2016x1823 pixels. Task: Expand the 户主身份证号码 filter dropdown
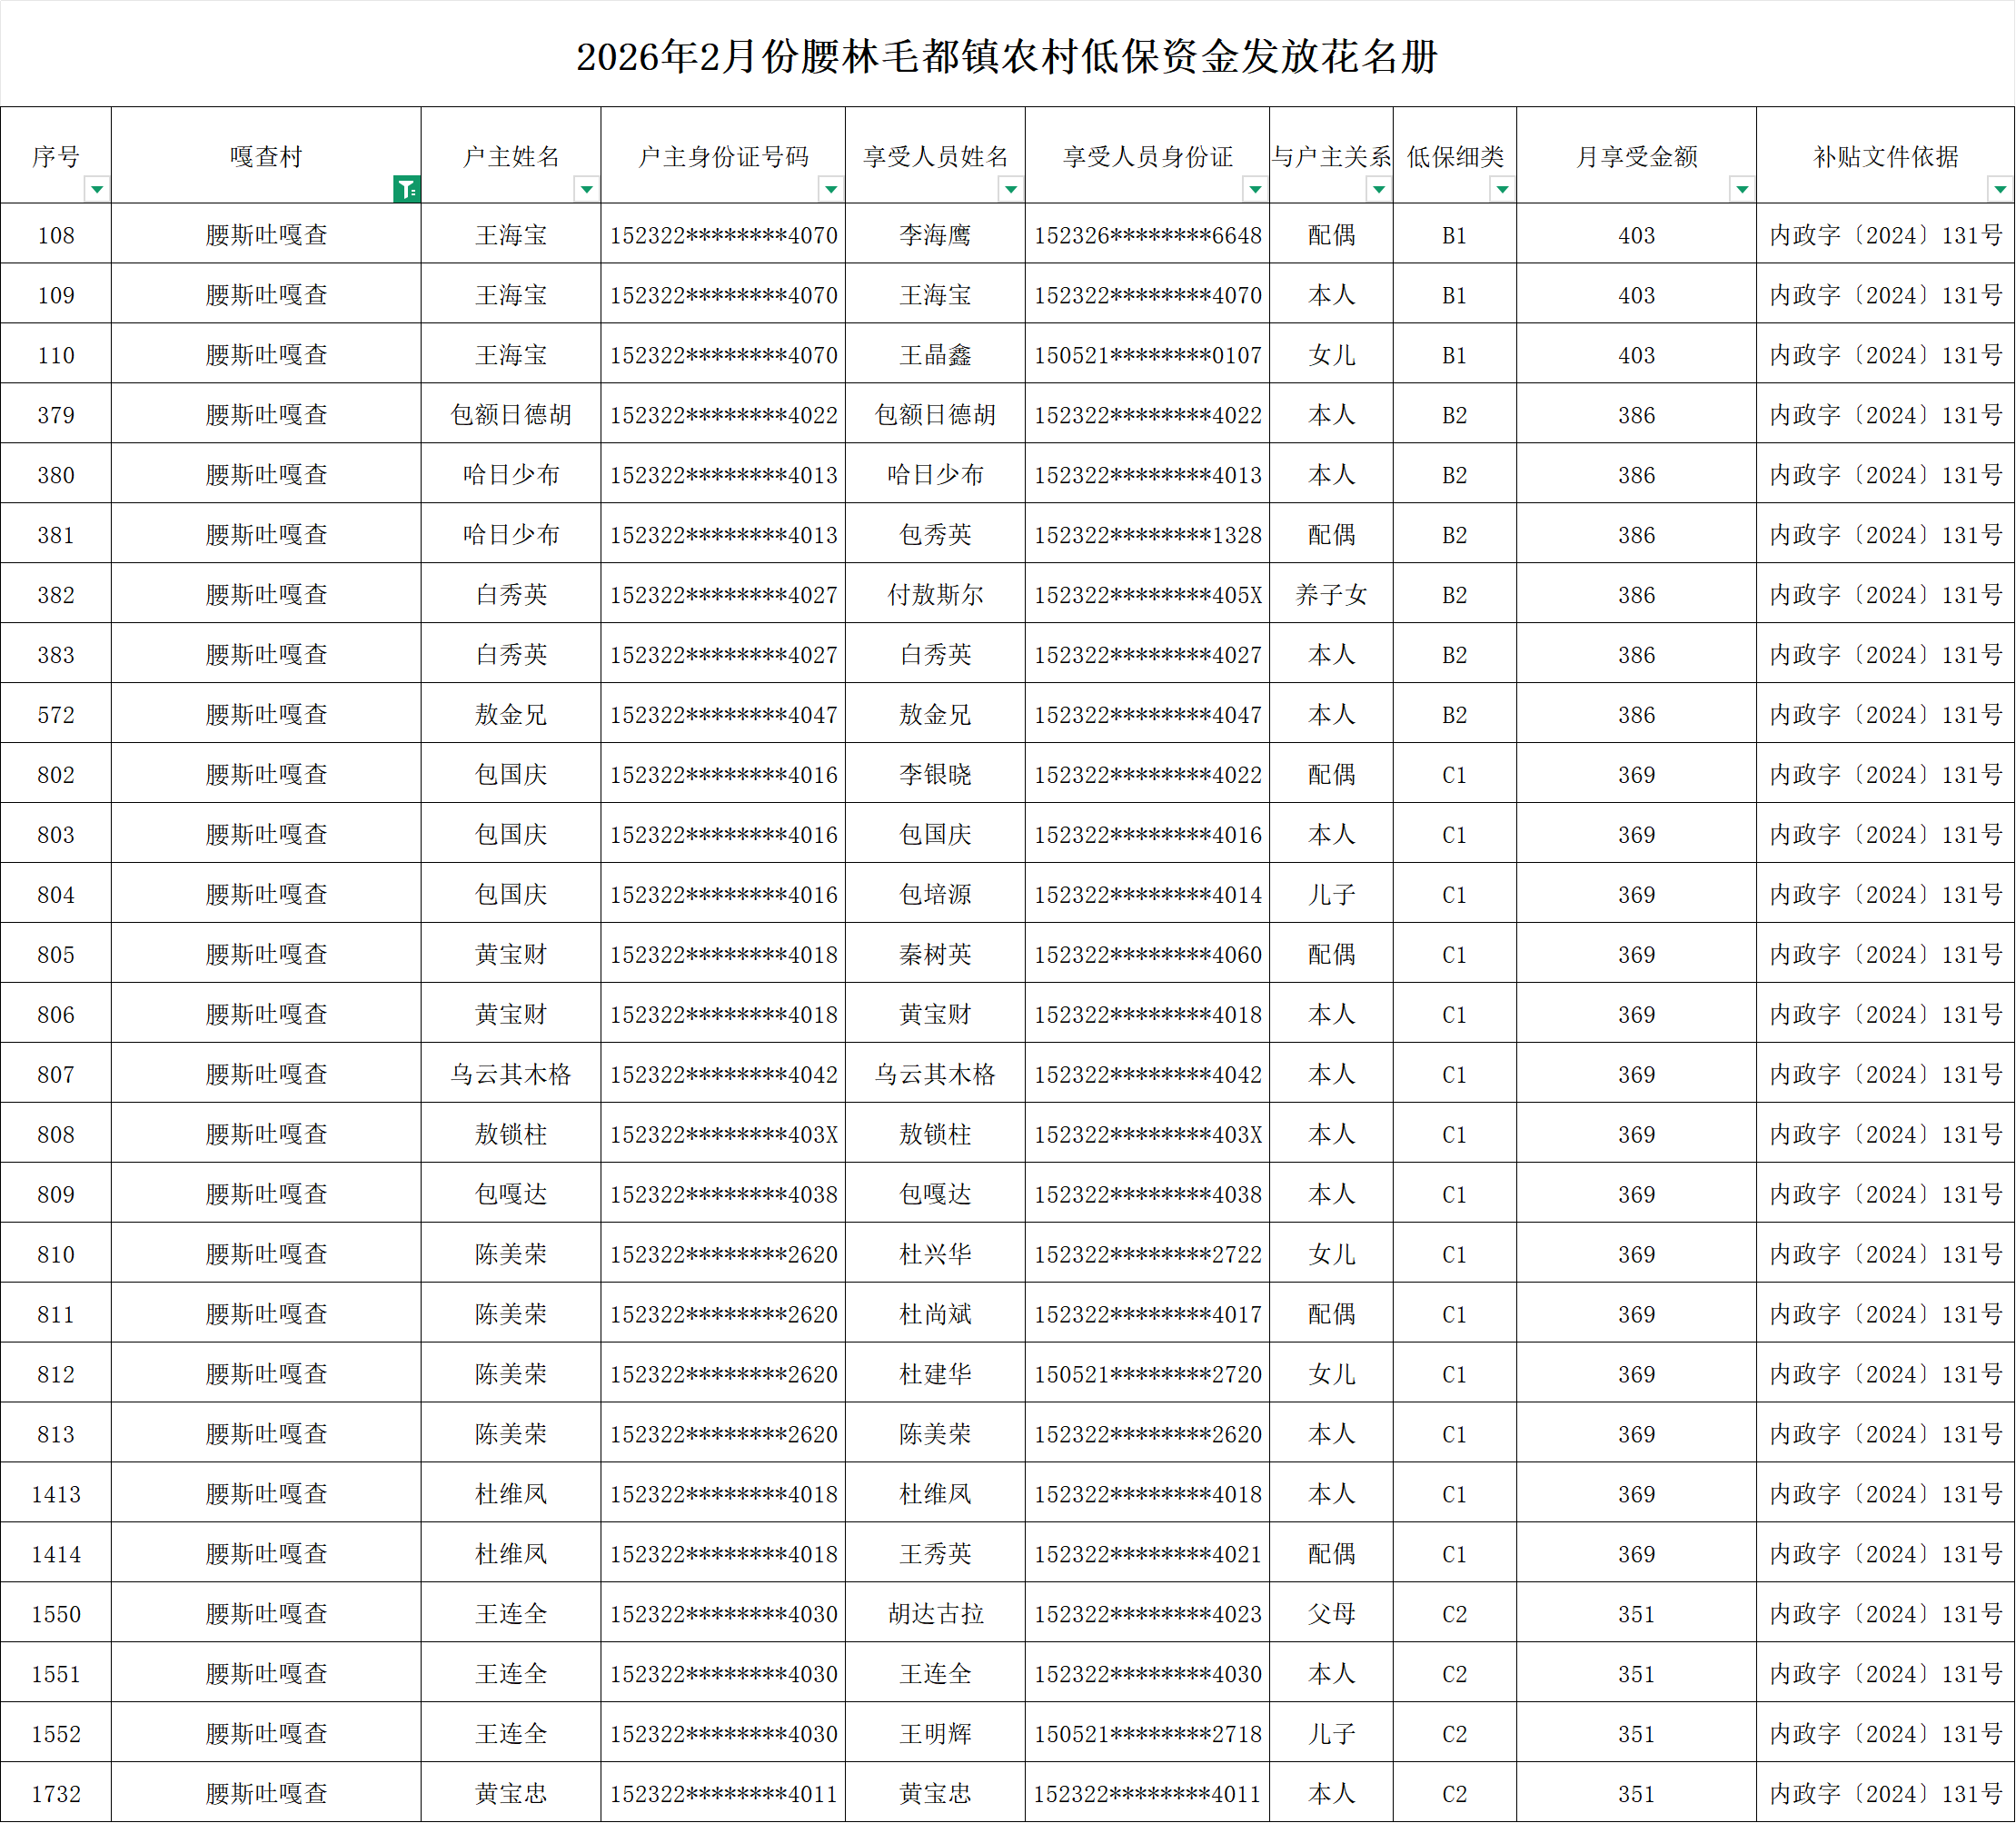click(x=831, y=189)
